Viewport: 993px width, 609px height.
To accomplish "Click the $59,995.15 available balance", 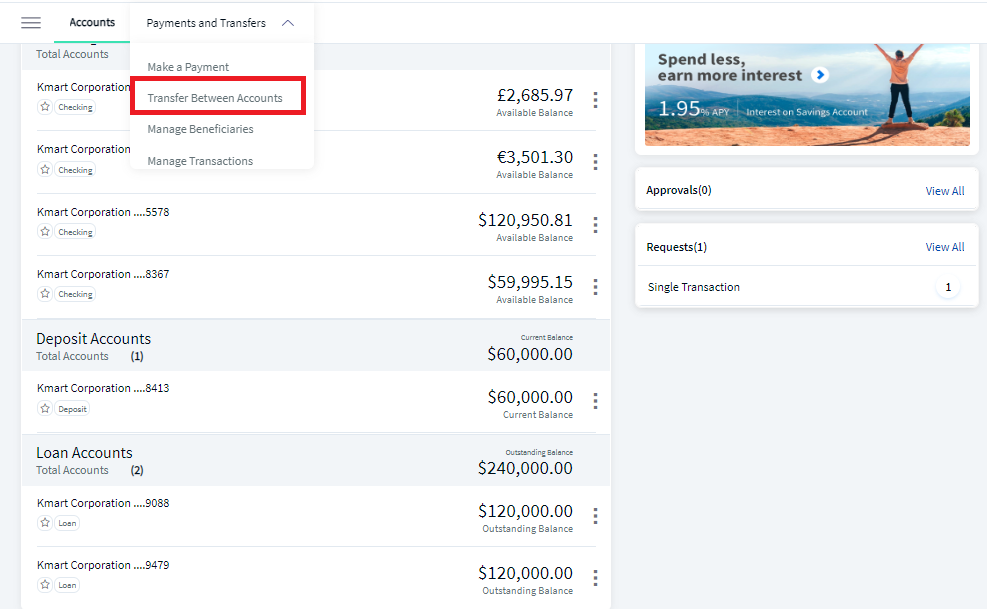I will (530, 282).
